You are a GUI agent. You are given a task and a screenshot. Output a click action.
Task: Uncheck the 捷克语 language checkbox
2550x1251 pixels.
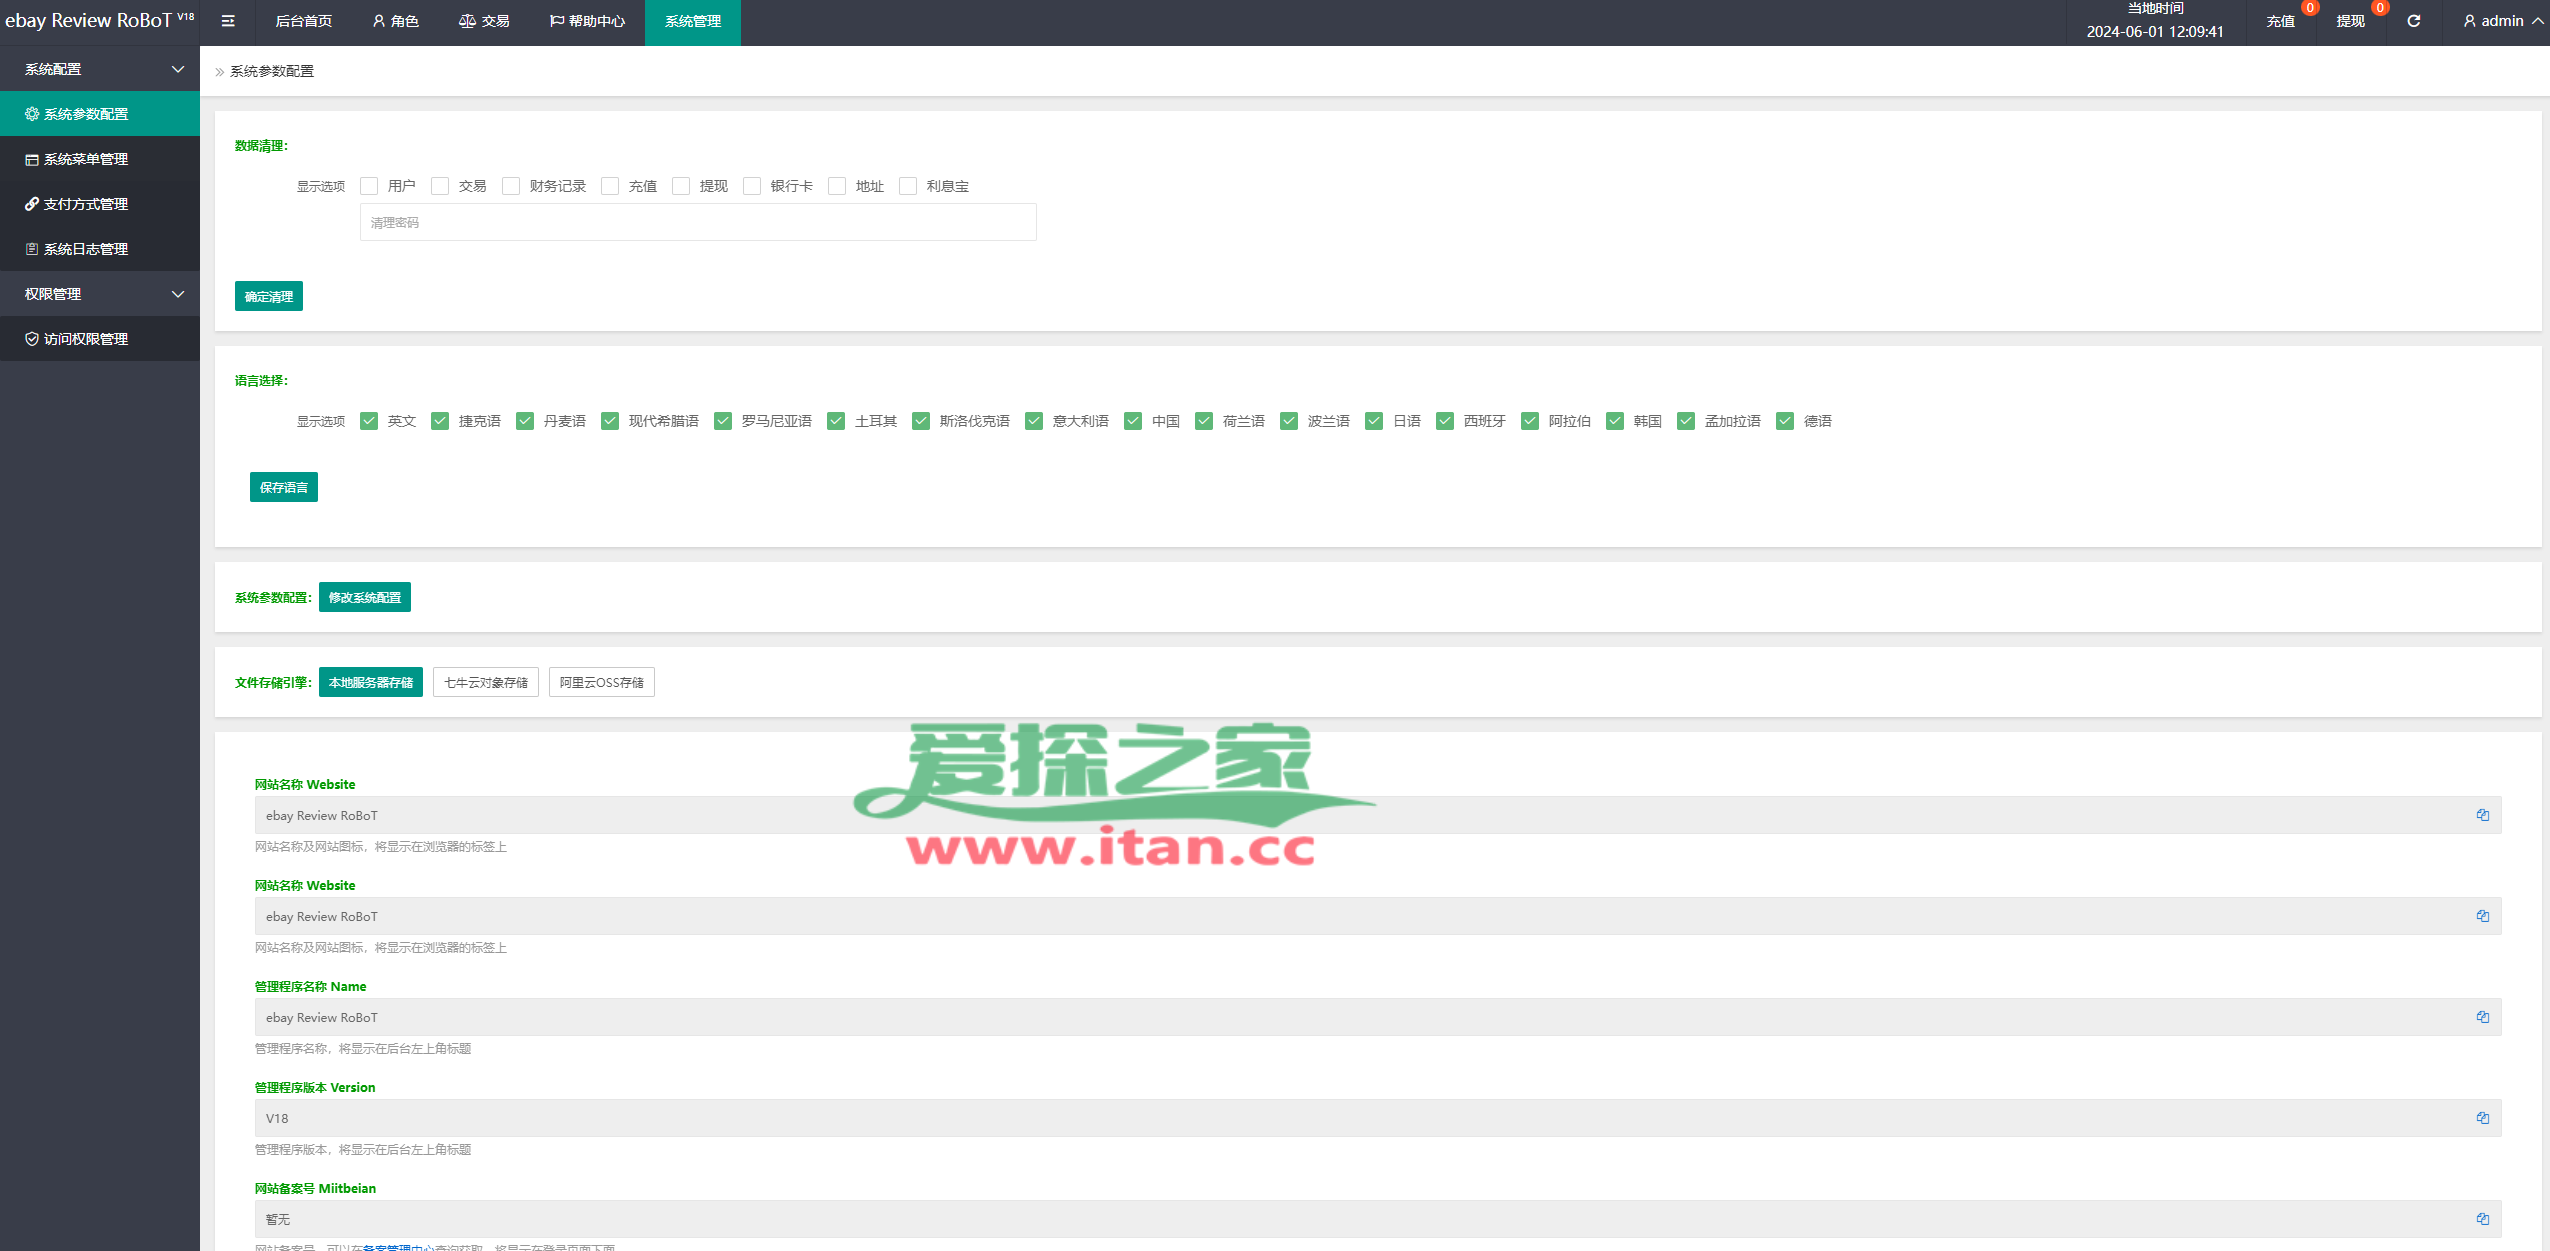coord(440,421)
